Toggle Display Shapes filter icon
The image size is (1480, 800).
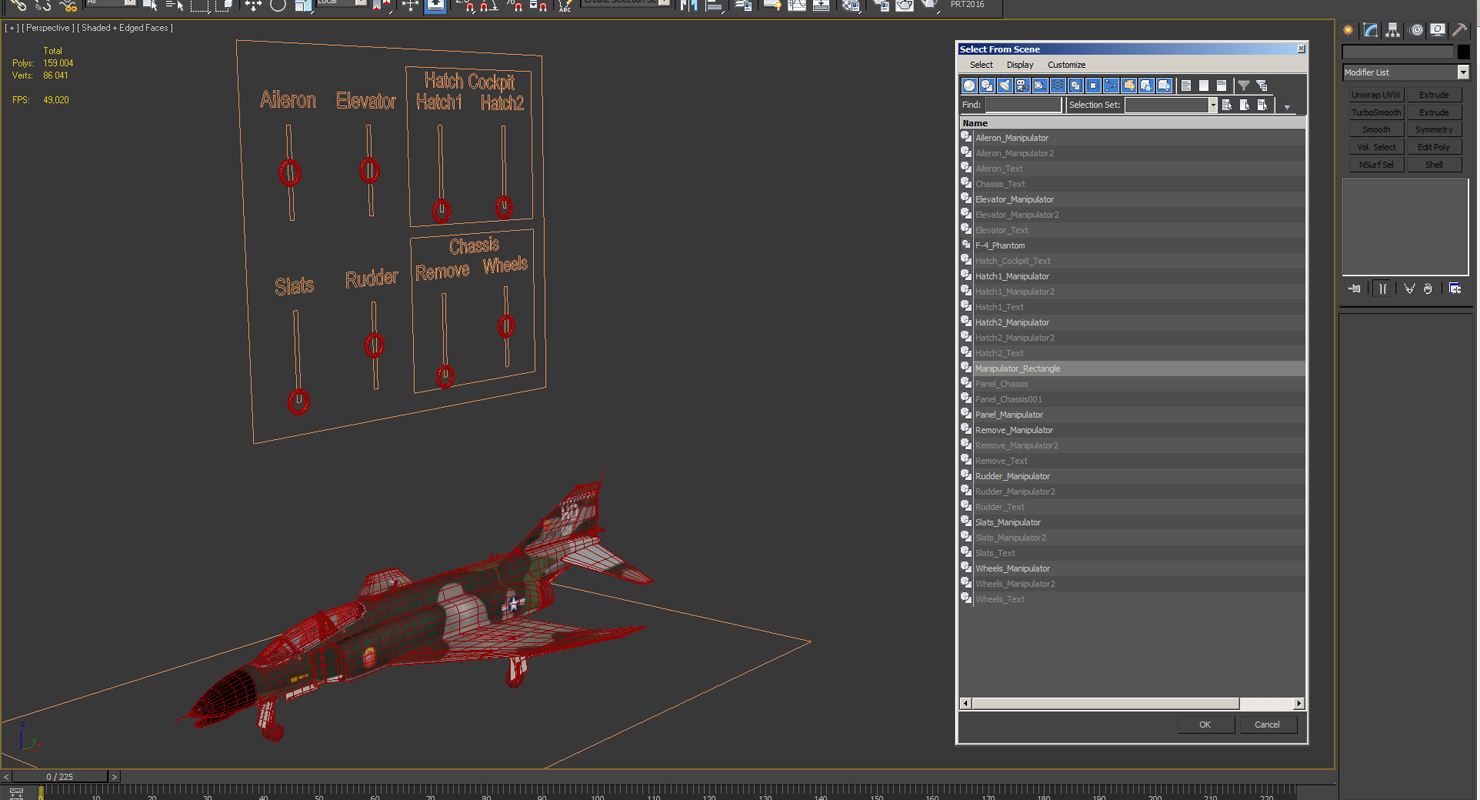click(x=987, y=86)
